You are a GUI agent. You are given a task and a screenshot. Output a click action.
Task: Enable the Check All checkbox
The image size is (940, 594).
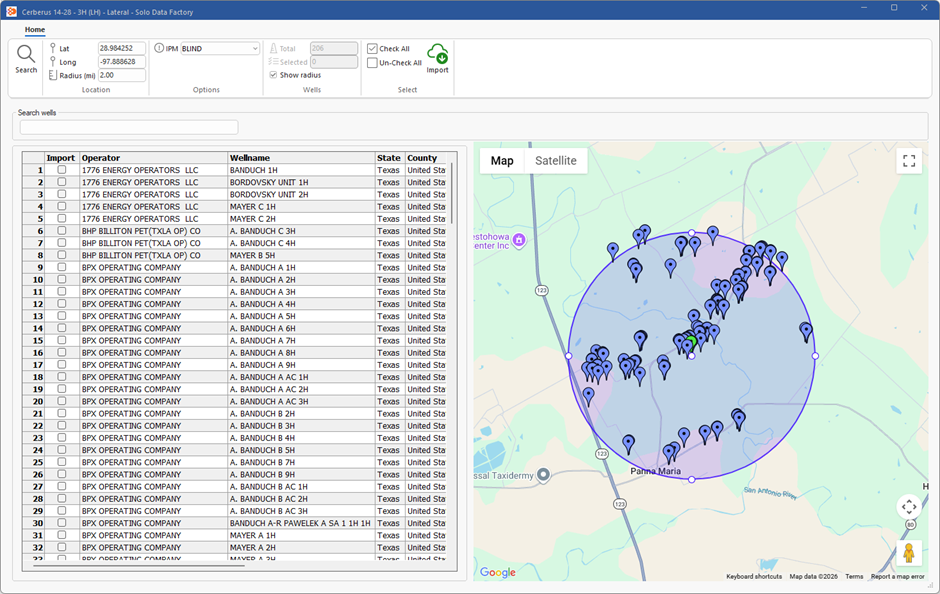[372, 48]
